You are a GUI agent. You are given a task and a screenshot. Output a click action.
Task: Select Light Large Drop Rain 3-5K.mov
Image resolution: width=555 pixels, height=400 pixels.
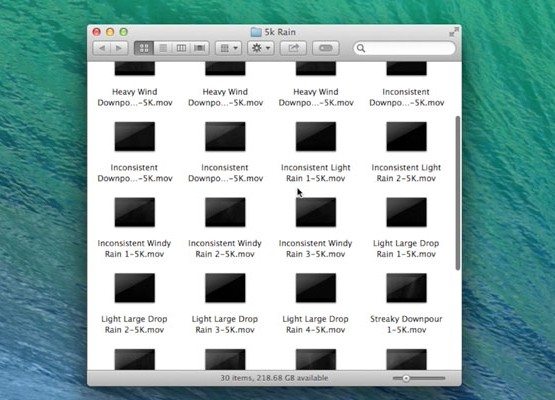tap(225, 304)
